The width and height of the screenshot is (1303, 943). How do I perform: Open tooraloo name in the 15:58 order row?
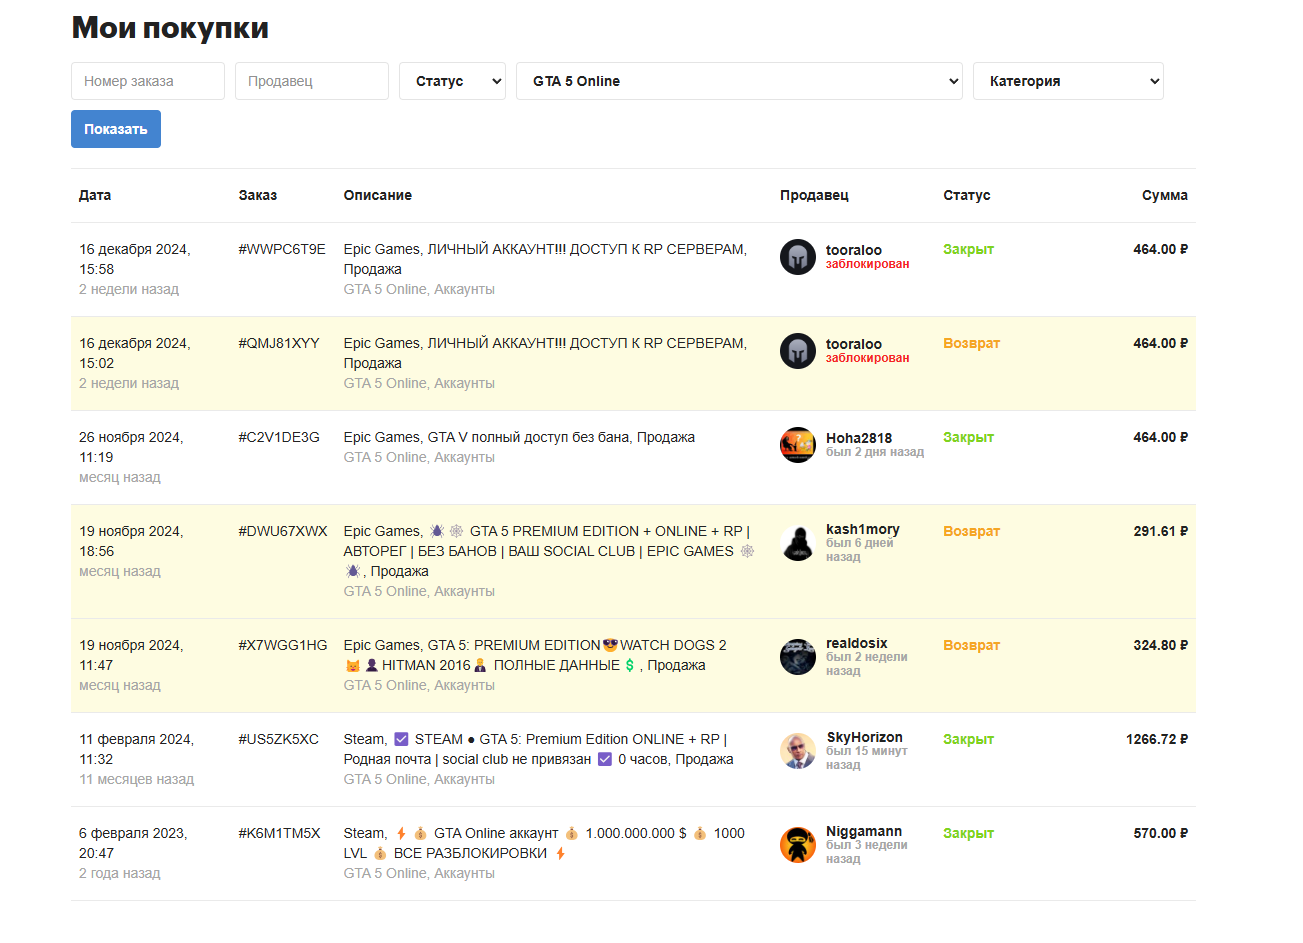pos(854,250)
